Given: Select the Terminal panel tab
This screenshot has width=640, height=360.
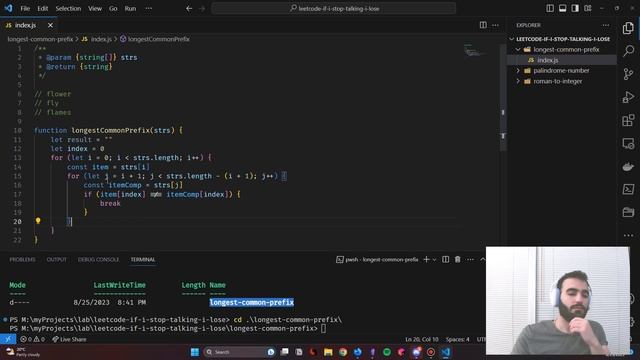Looking at the screenshot, I should point(143,259).
